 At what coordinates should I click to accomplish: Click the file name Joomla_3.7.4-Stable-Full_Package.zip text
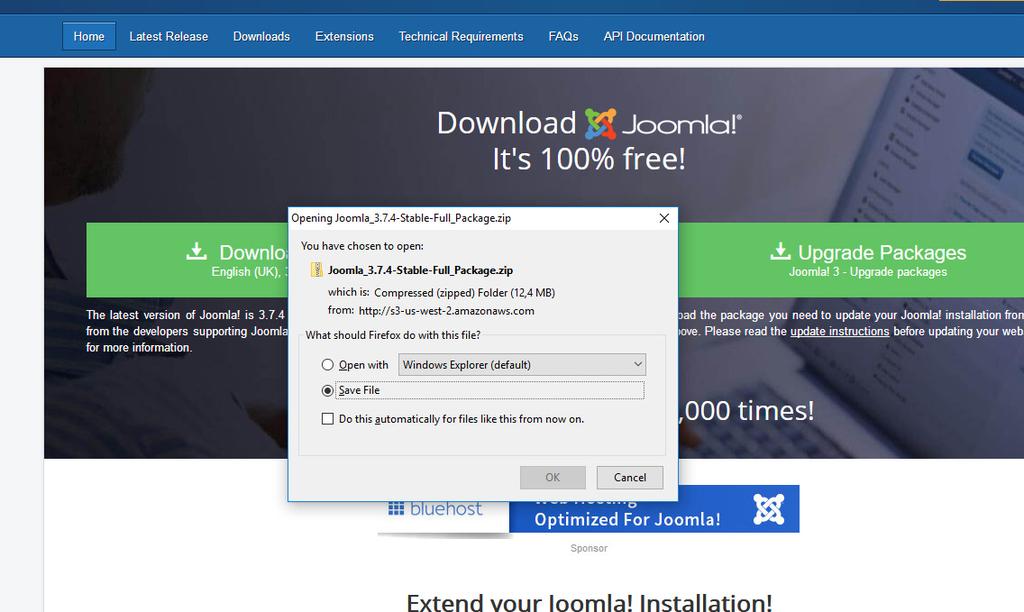421,270
